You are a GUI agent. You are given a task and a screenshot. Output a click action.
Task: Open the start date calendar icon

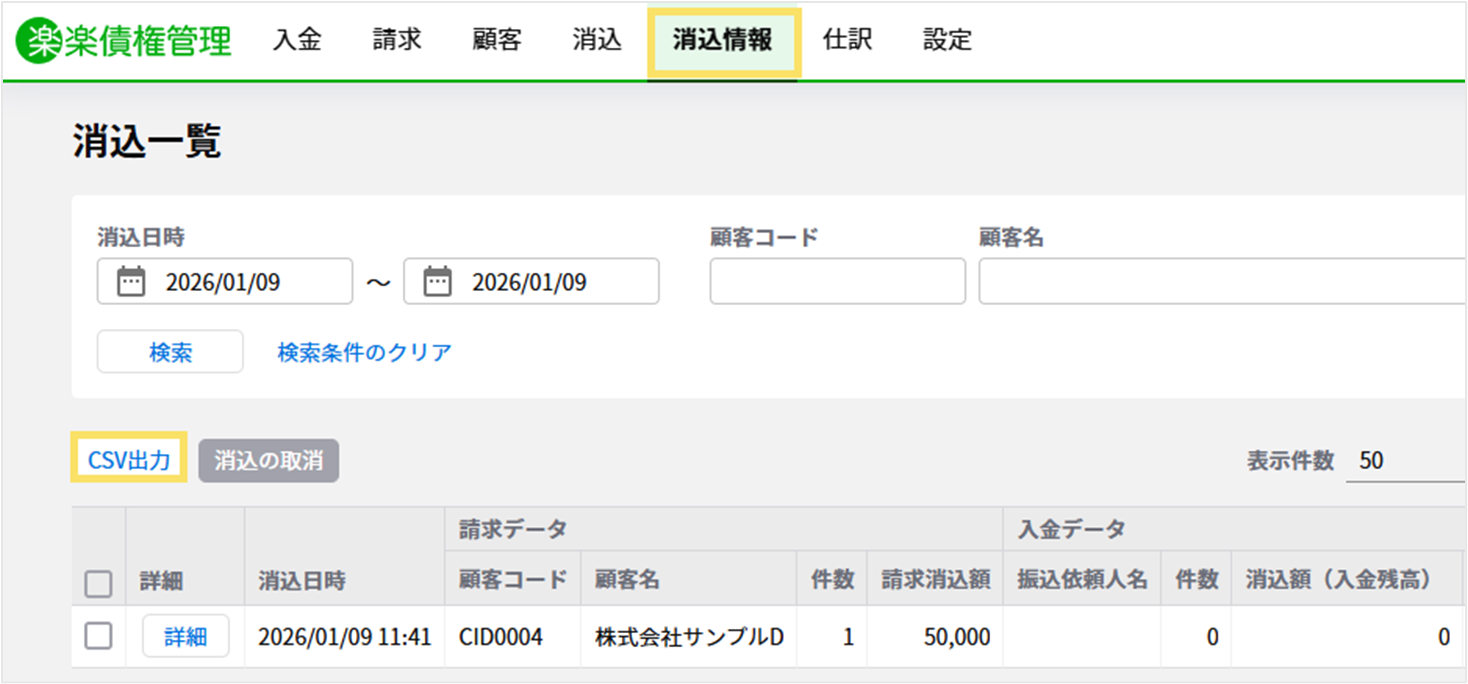point(131,282)
